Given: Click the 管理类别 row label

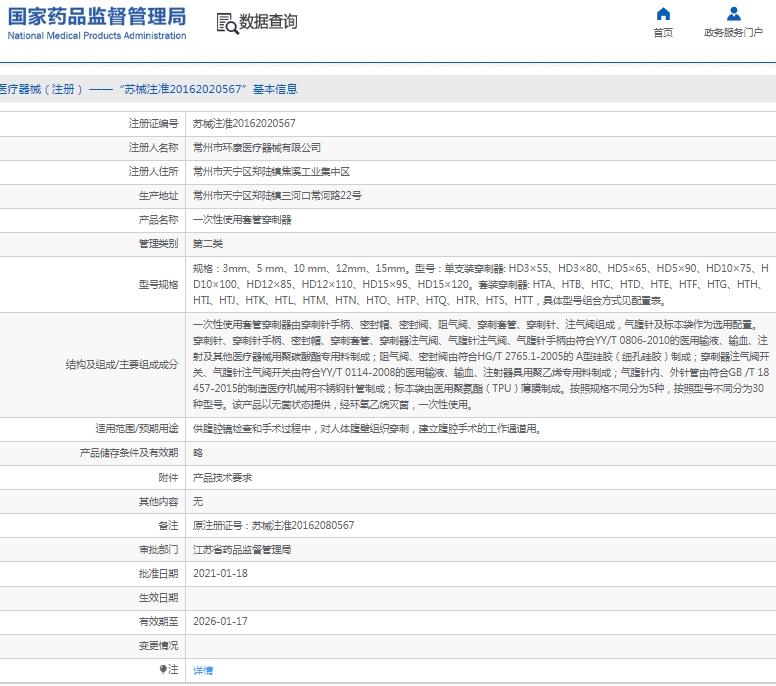Looking at the screenshot, I should pyautogui.click(x=158, y=244).
